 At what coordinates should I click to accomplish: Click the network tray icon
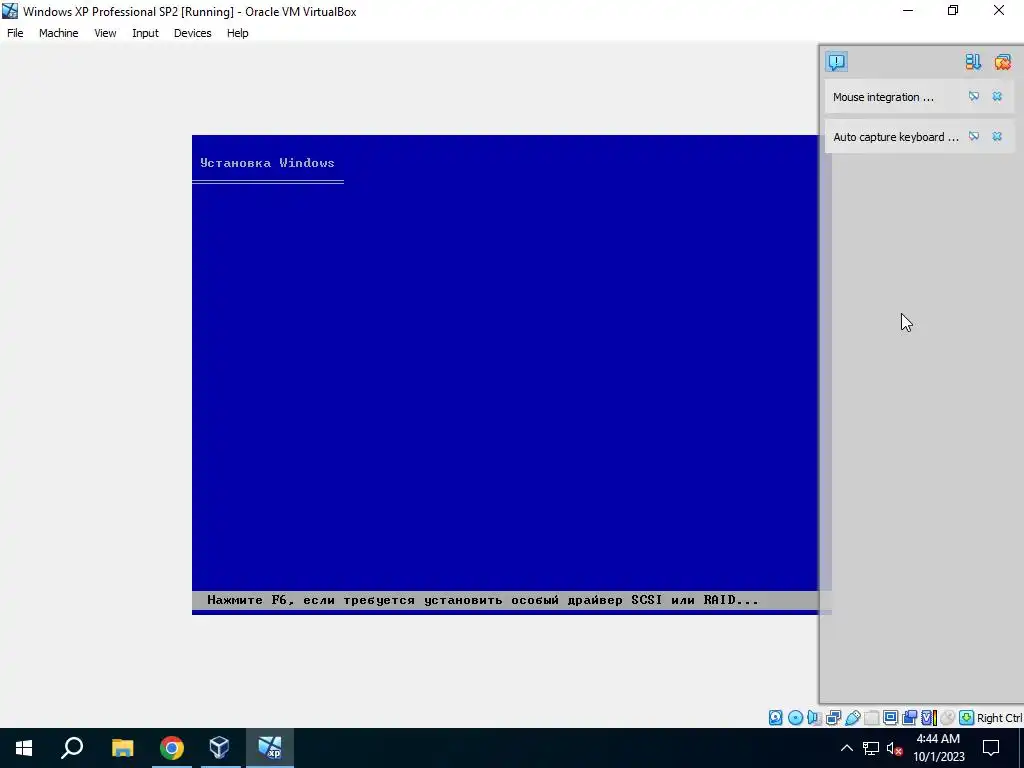(x=871, y=748)
